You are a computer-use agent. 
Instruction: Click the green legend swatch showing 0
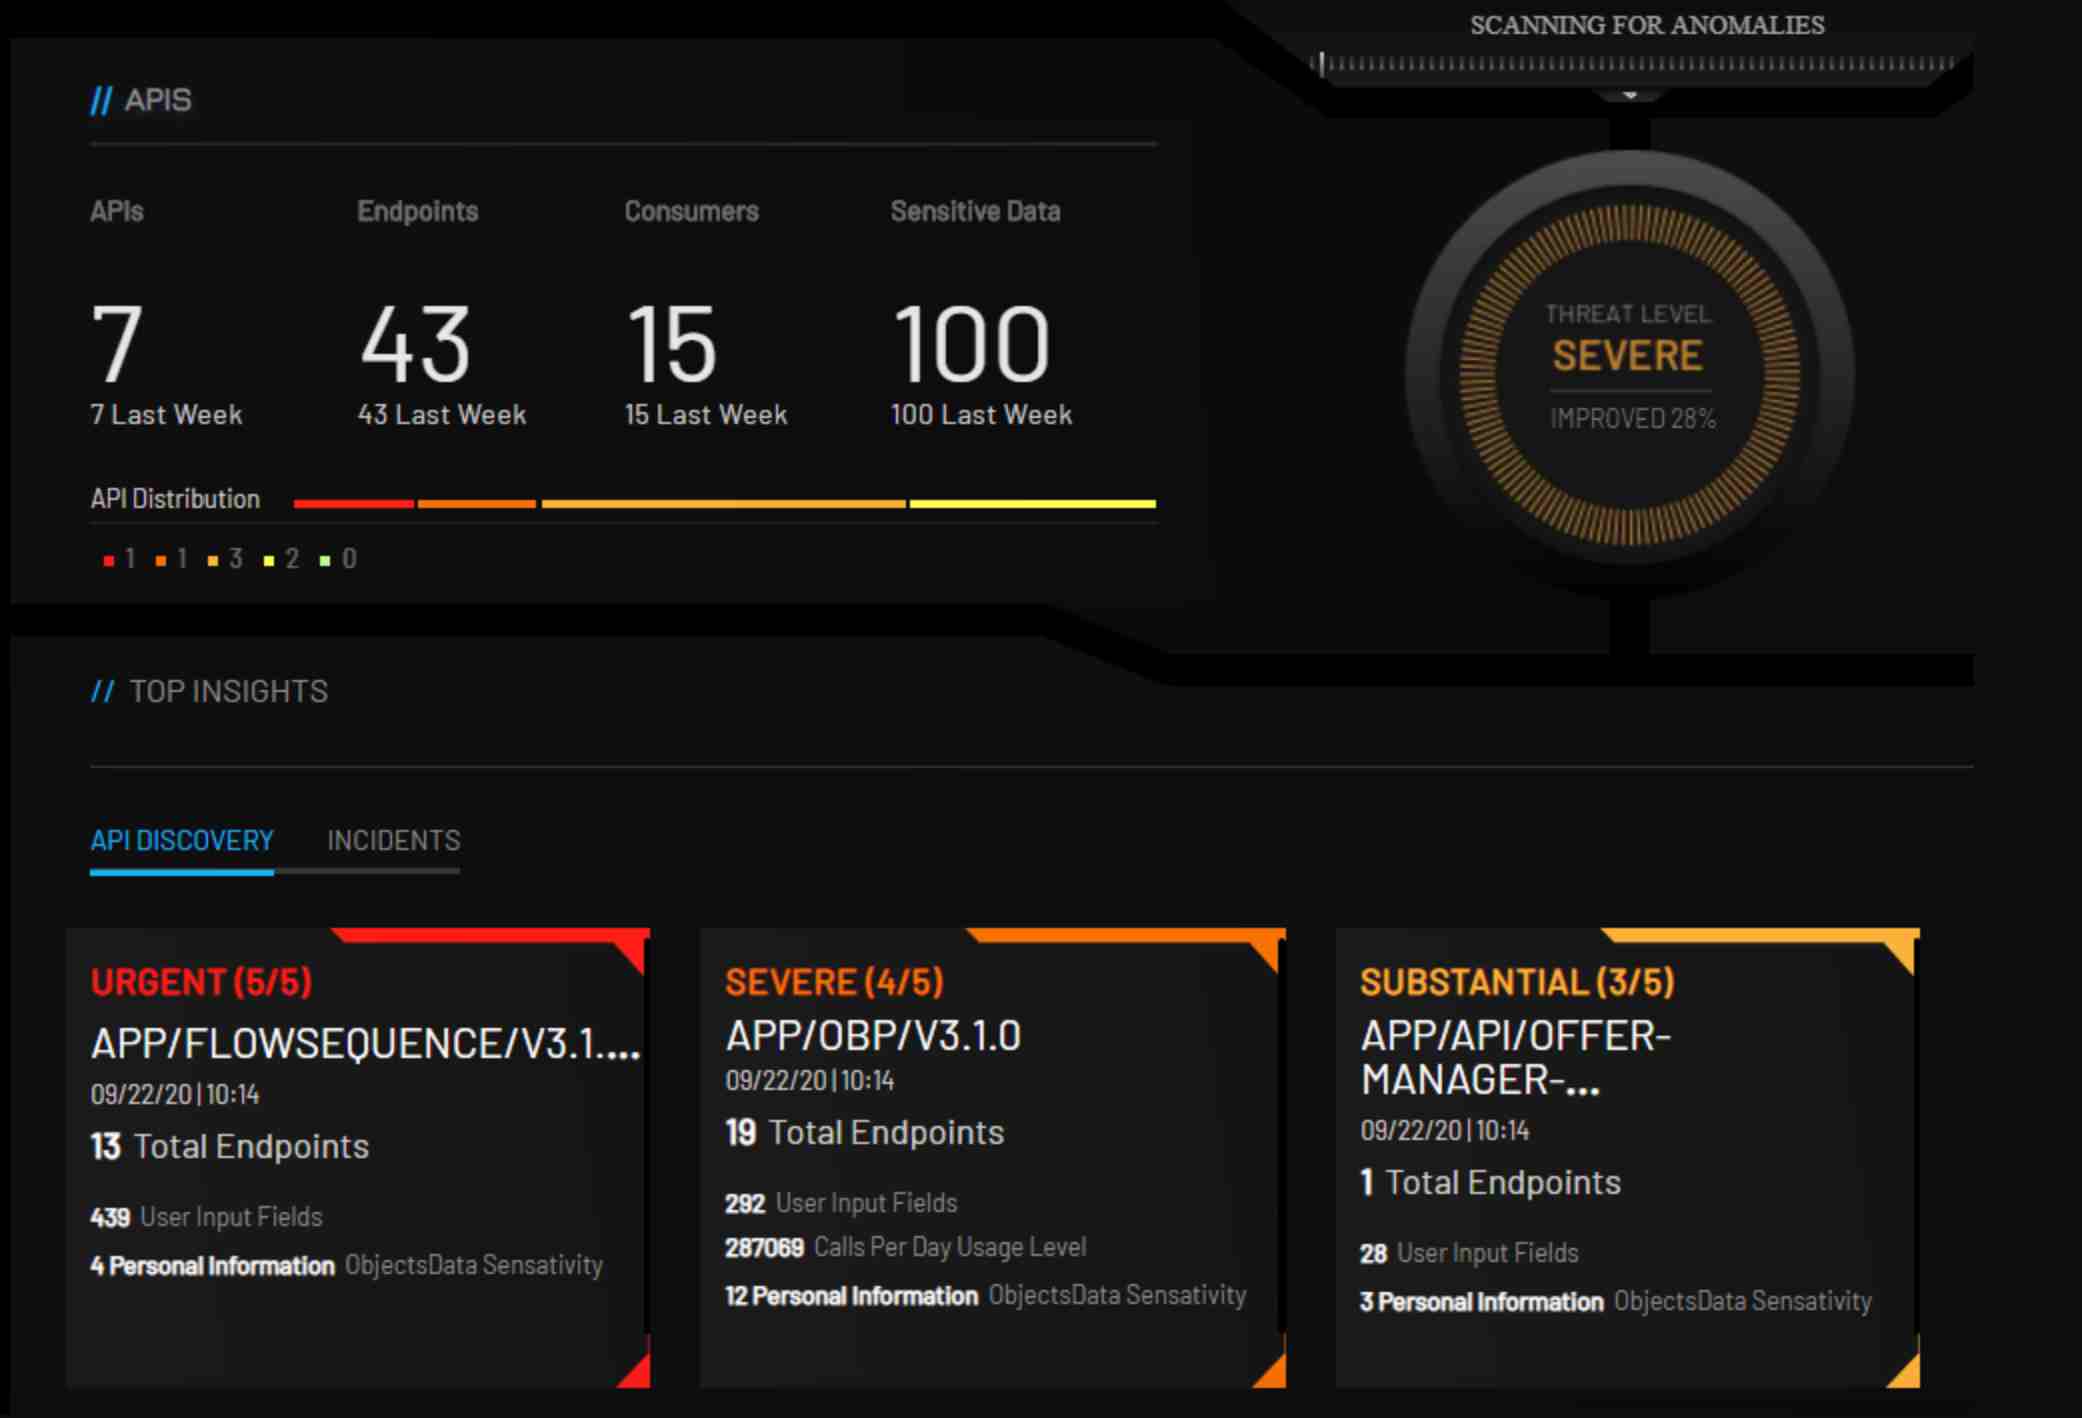click(325, 560)
